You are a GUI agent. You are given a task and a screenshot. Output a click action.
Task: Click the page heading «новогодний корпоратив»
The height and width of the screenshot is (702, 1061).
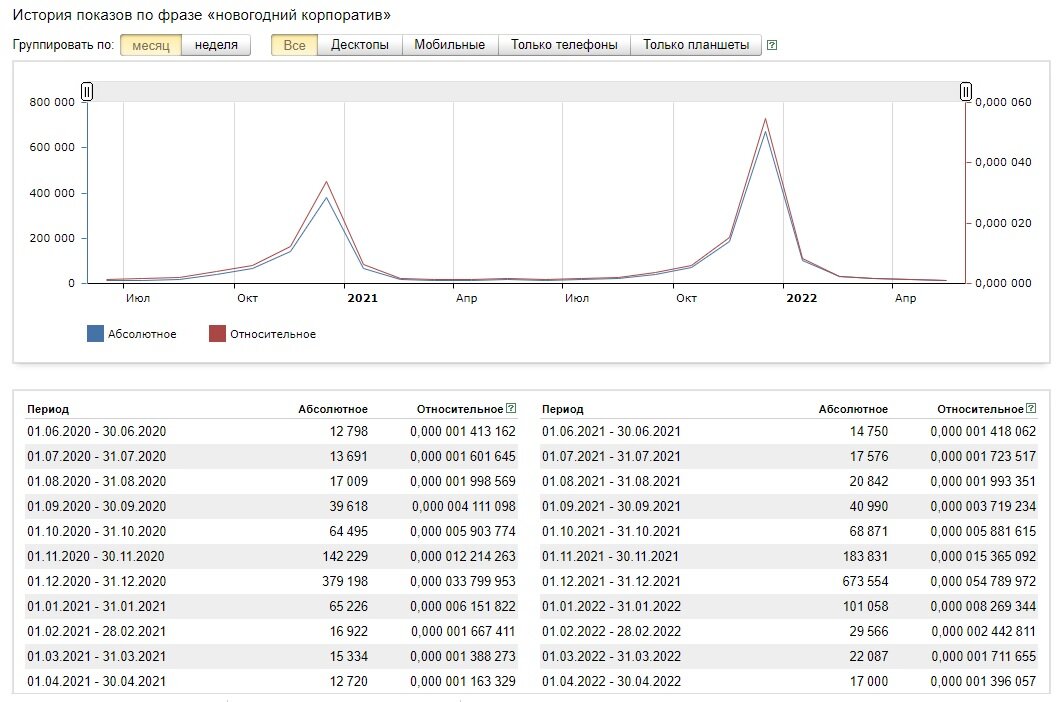(x=300, y=15)
